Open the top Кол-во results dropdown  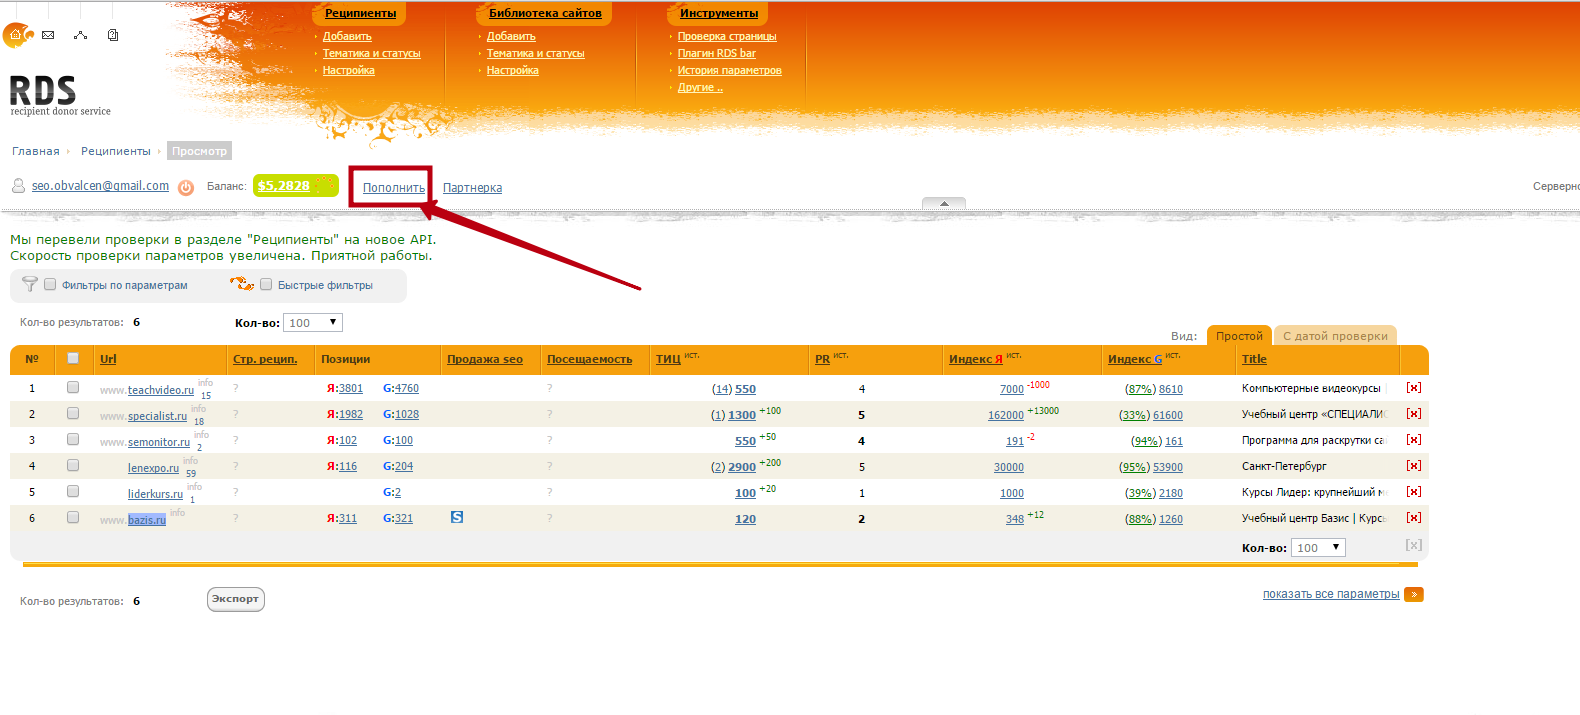[314, 323]
